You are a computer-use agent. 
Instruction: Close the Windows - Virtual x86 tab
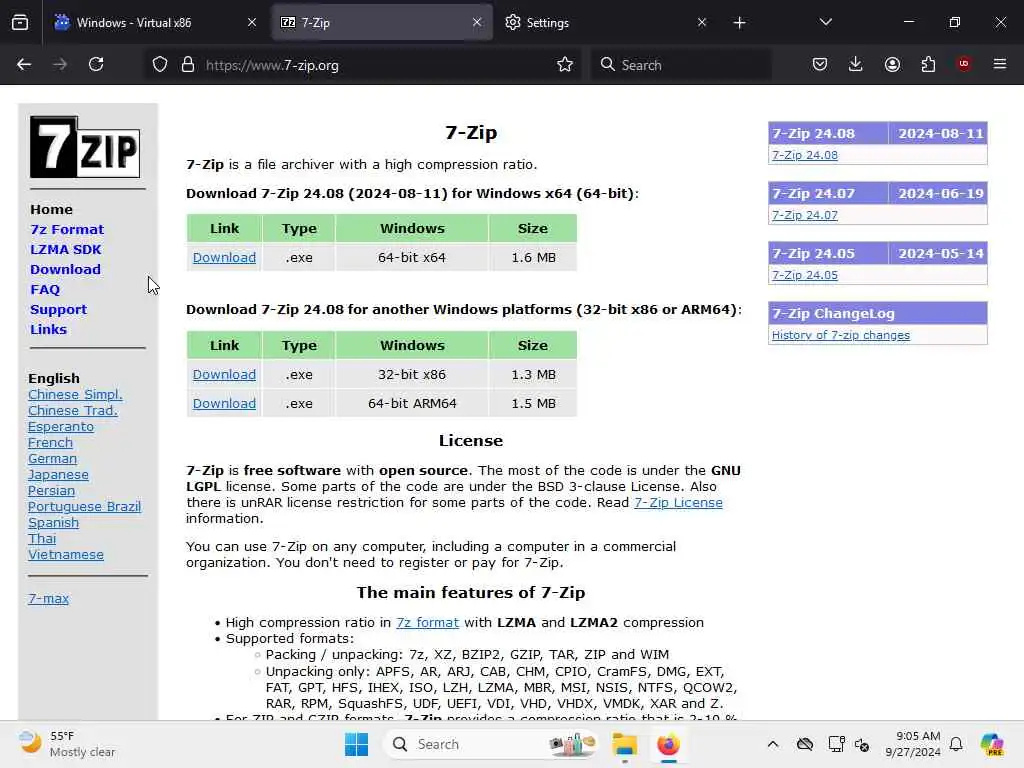(252, 22)
